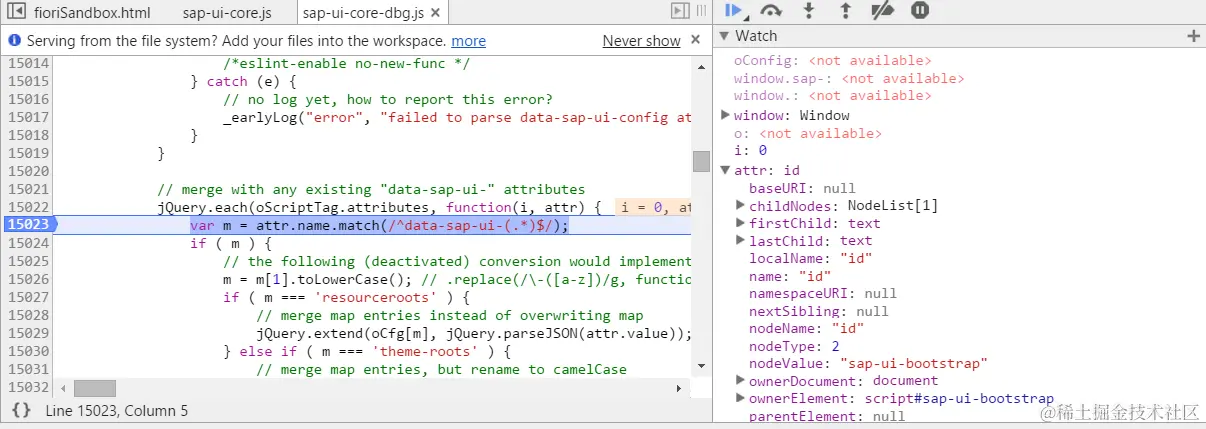Expand the window: Window entry
The width and height of the screenshot is (1206, 429).
point(726,116)
